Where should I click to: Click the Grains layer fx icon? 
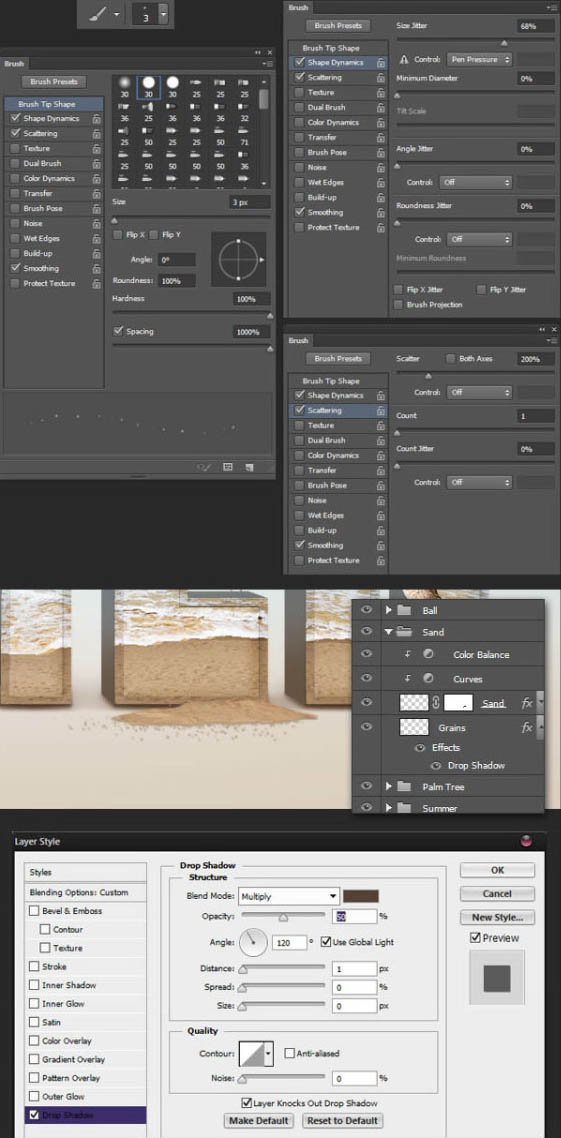(x=527, y=727)
